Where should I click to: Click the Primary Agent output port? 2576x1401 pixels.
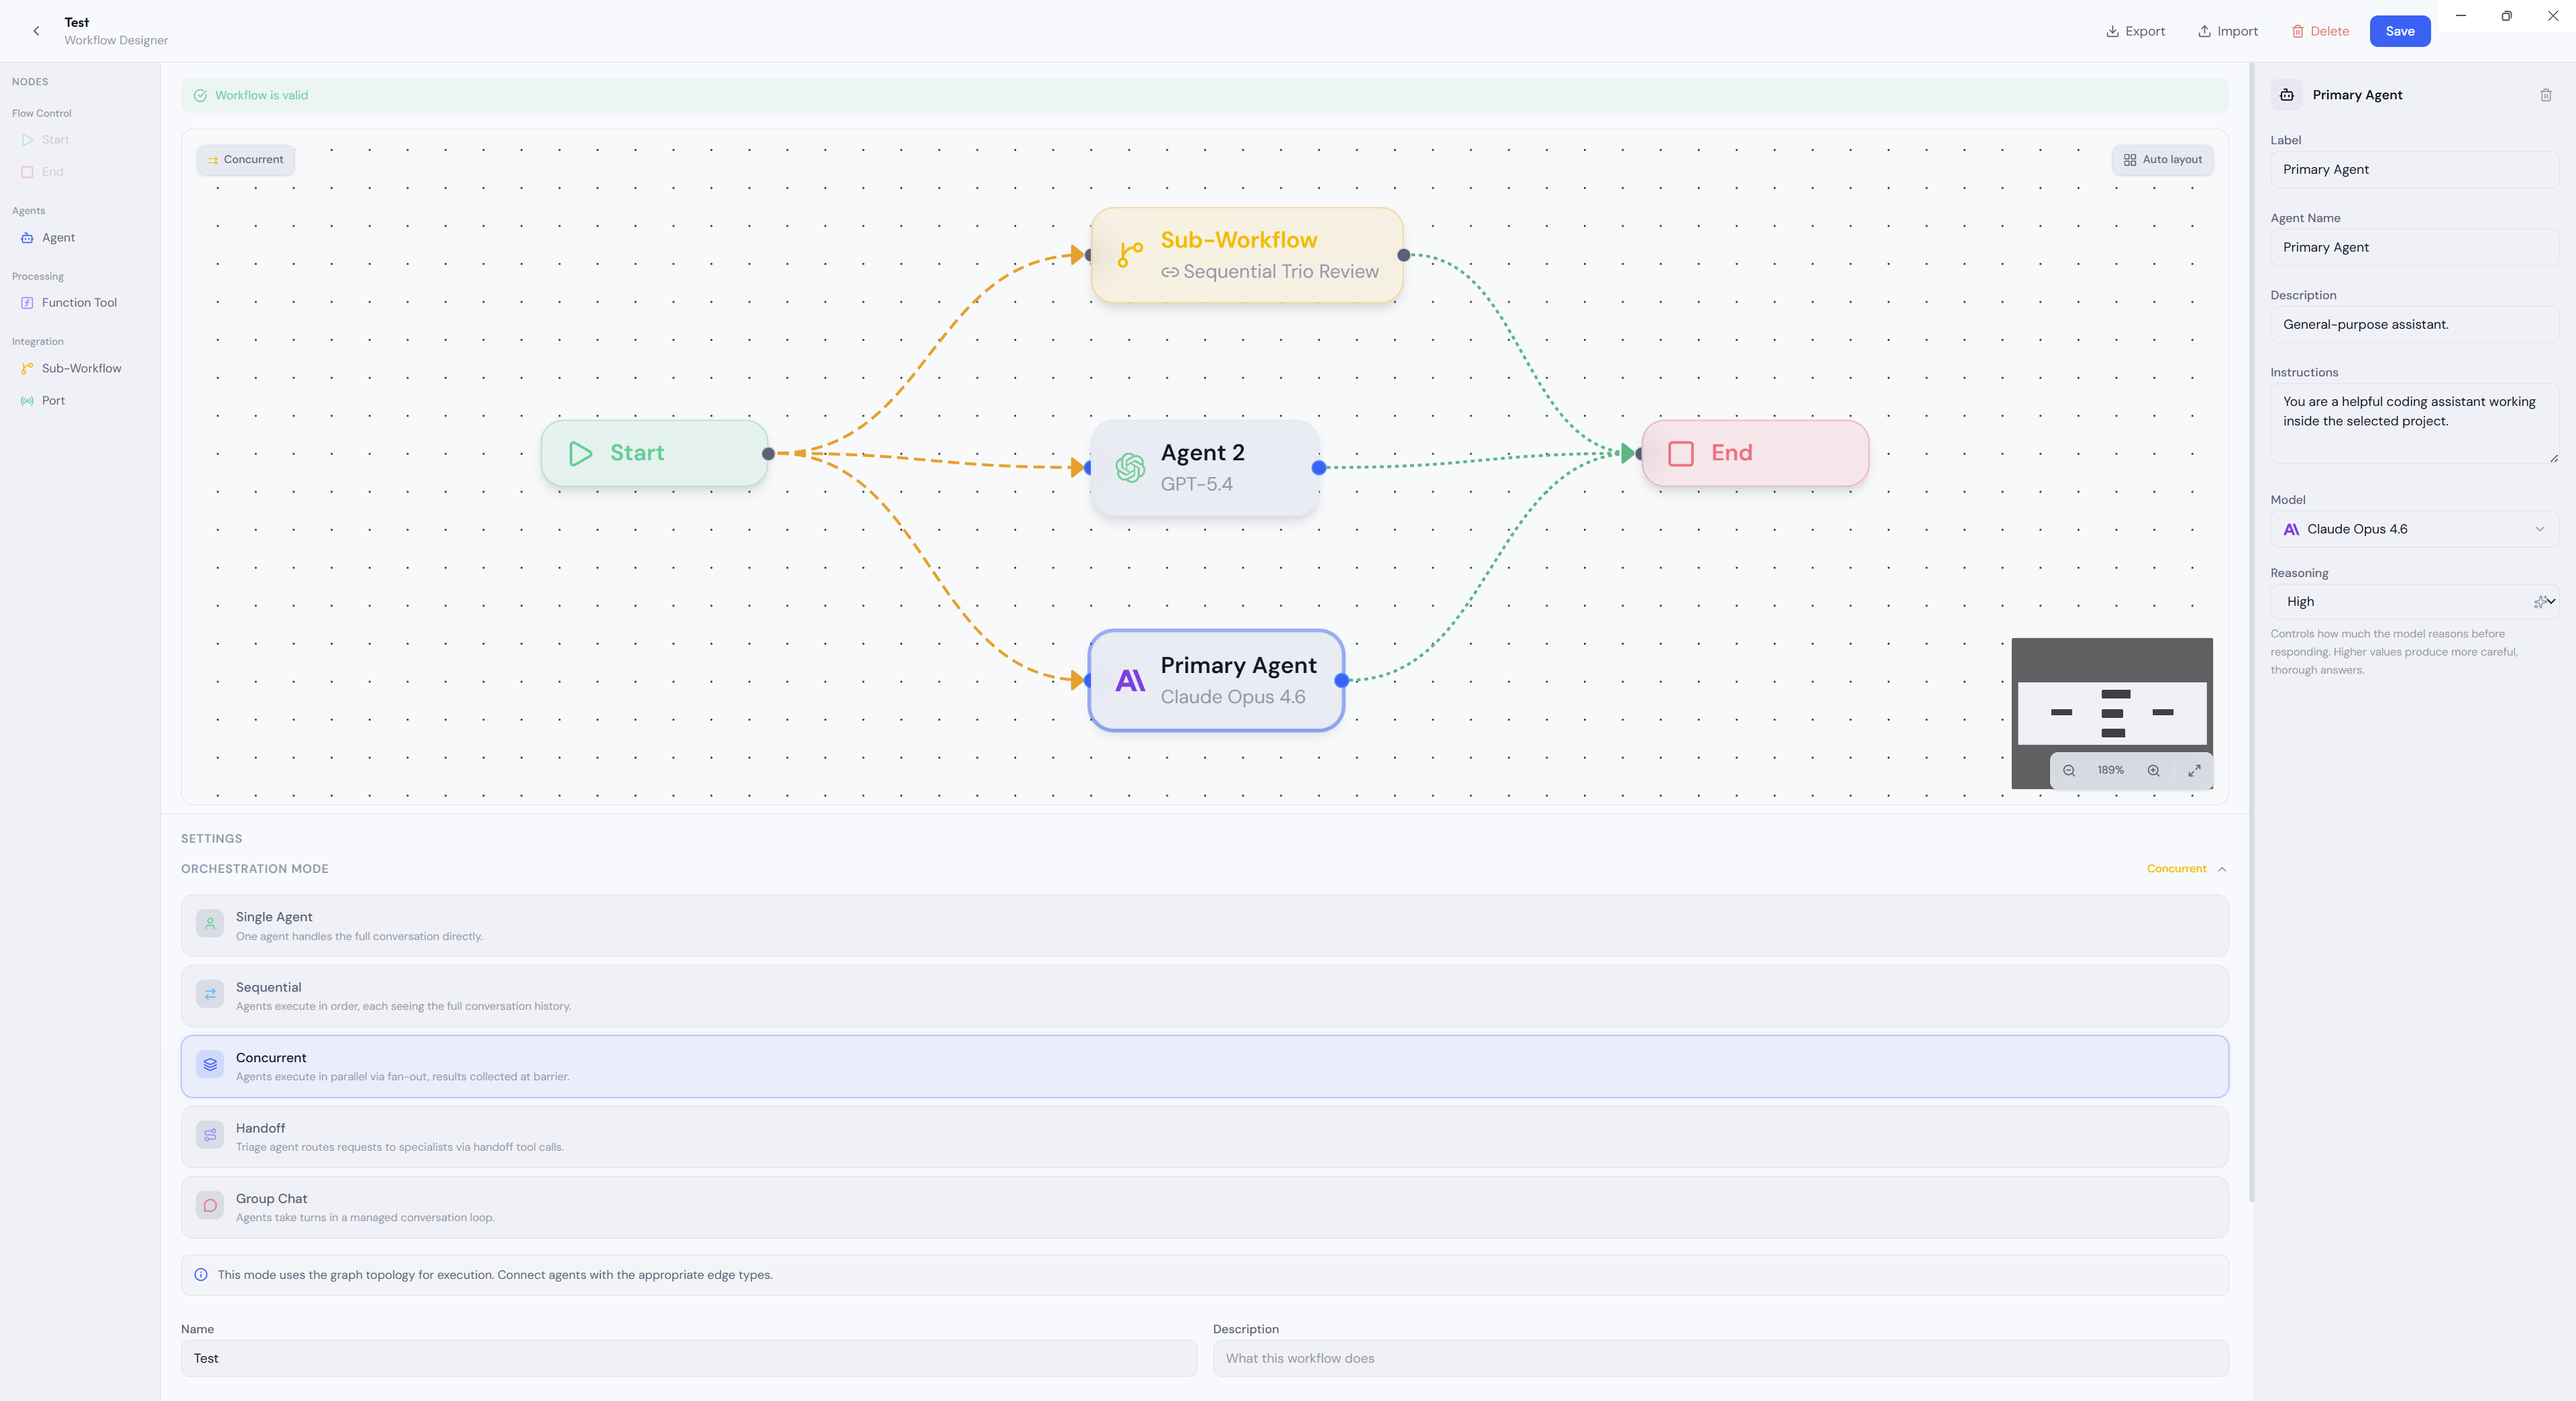click(x=1342, y=681)
